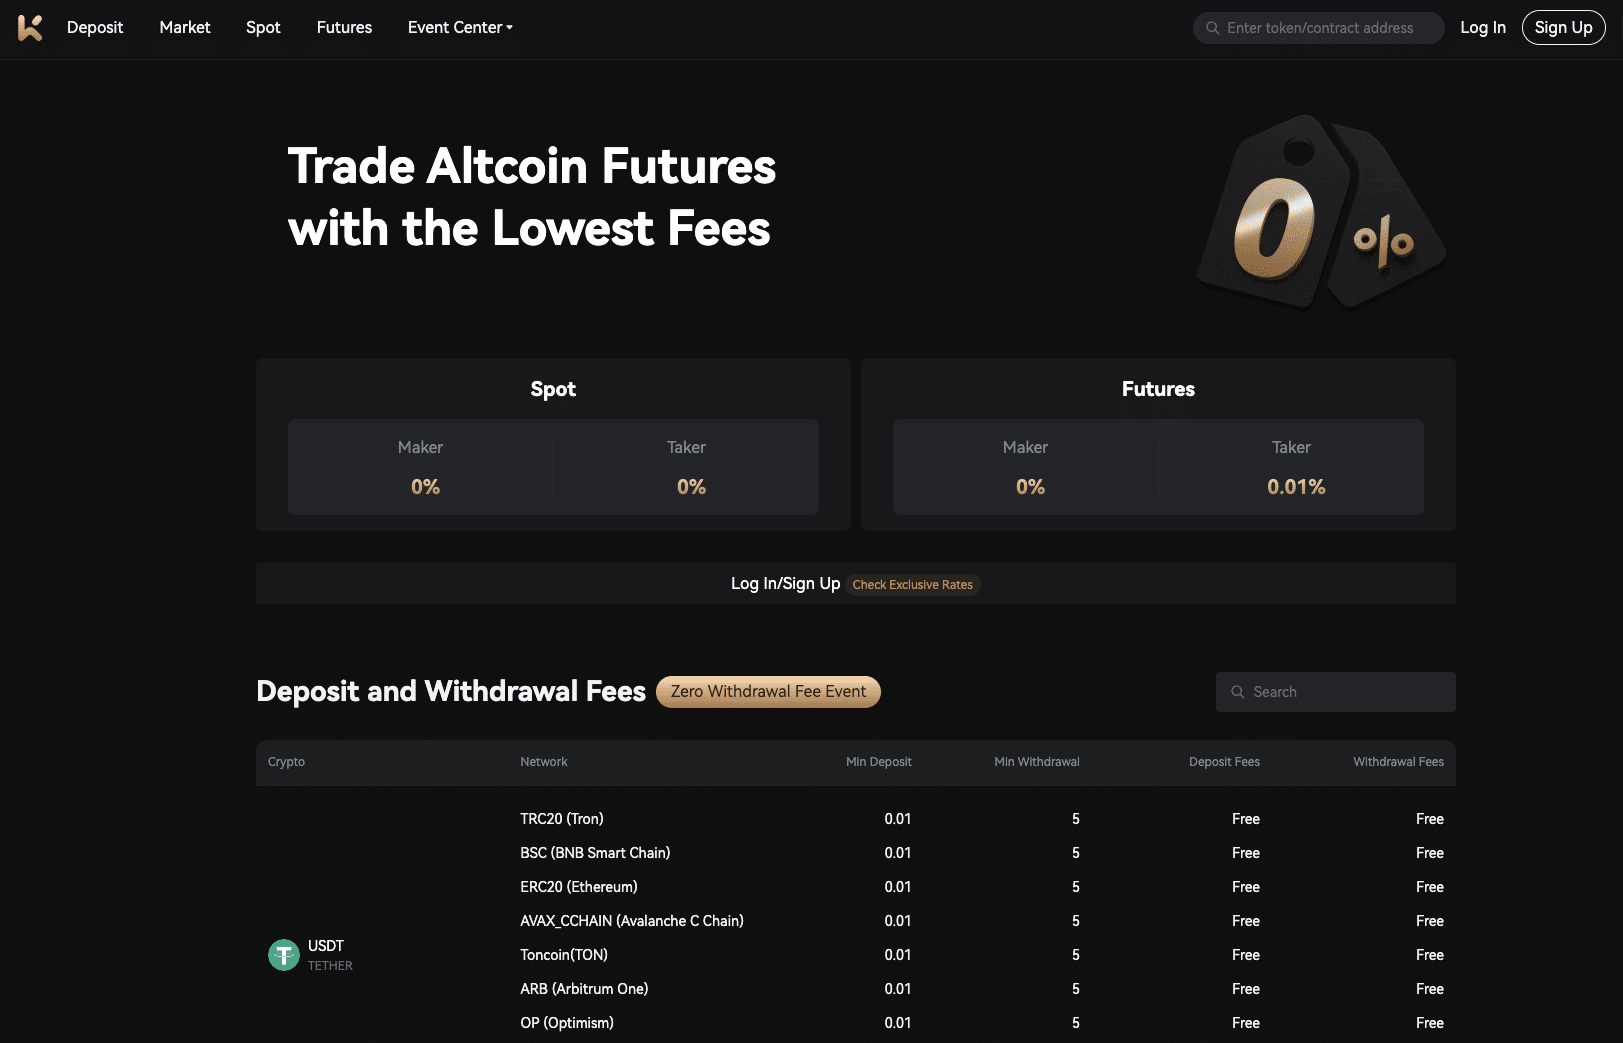Click the token/contract address input field

point(1320,28)
